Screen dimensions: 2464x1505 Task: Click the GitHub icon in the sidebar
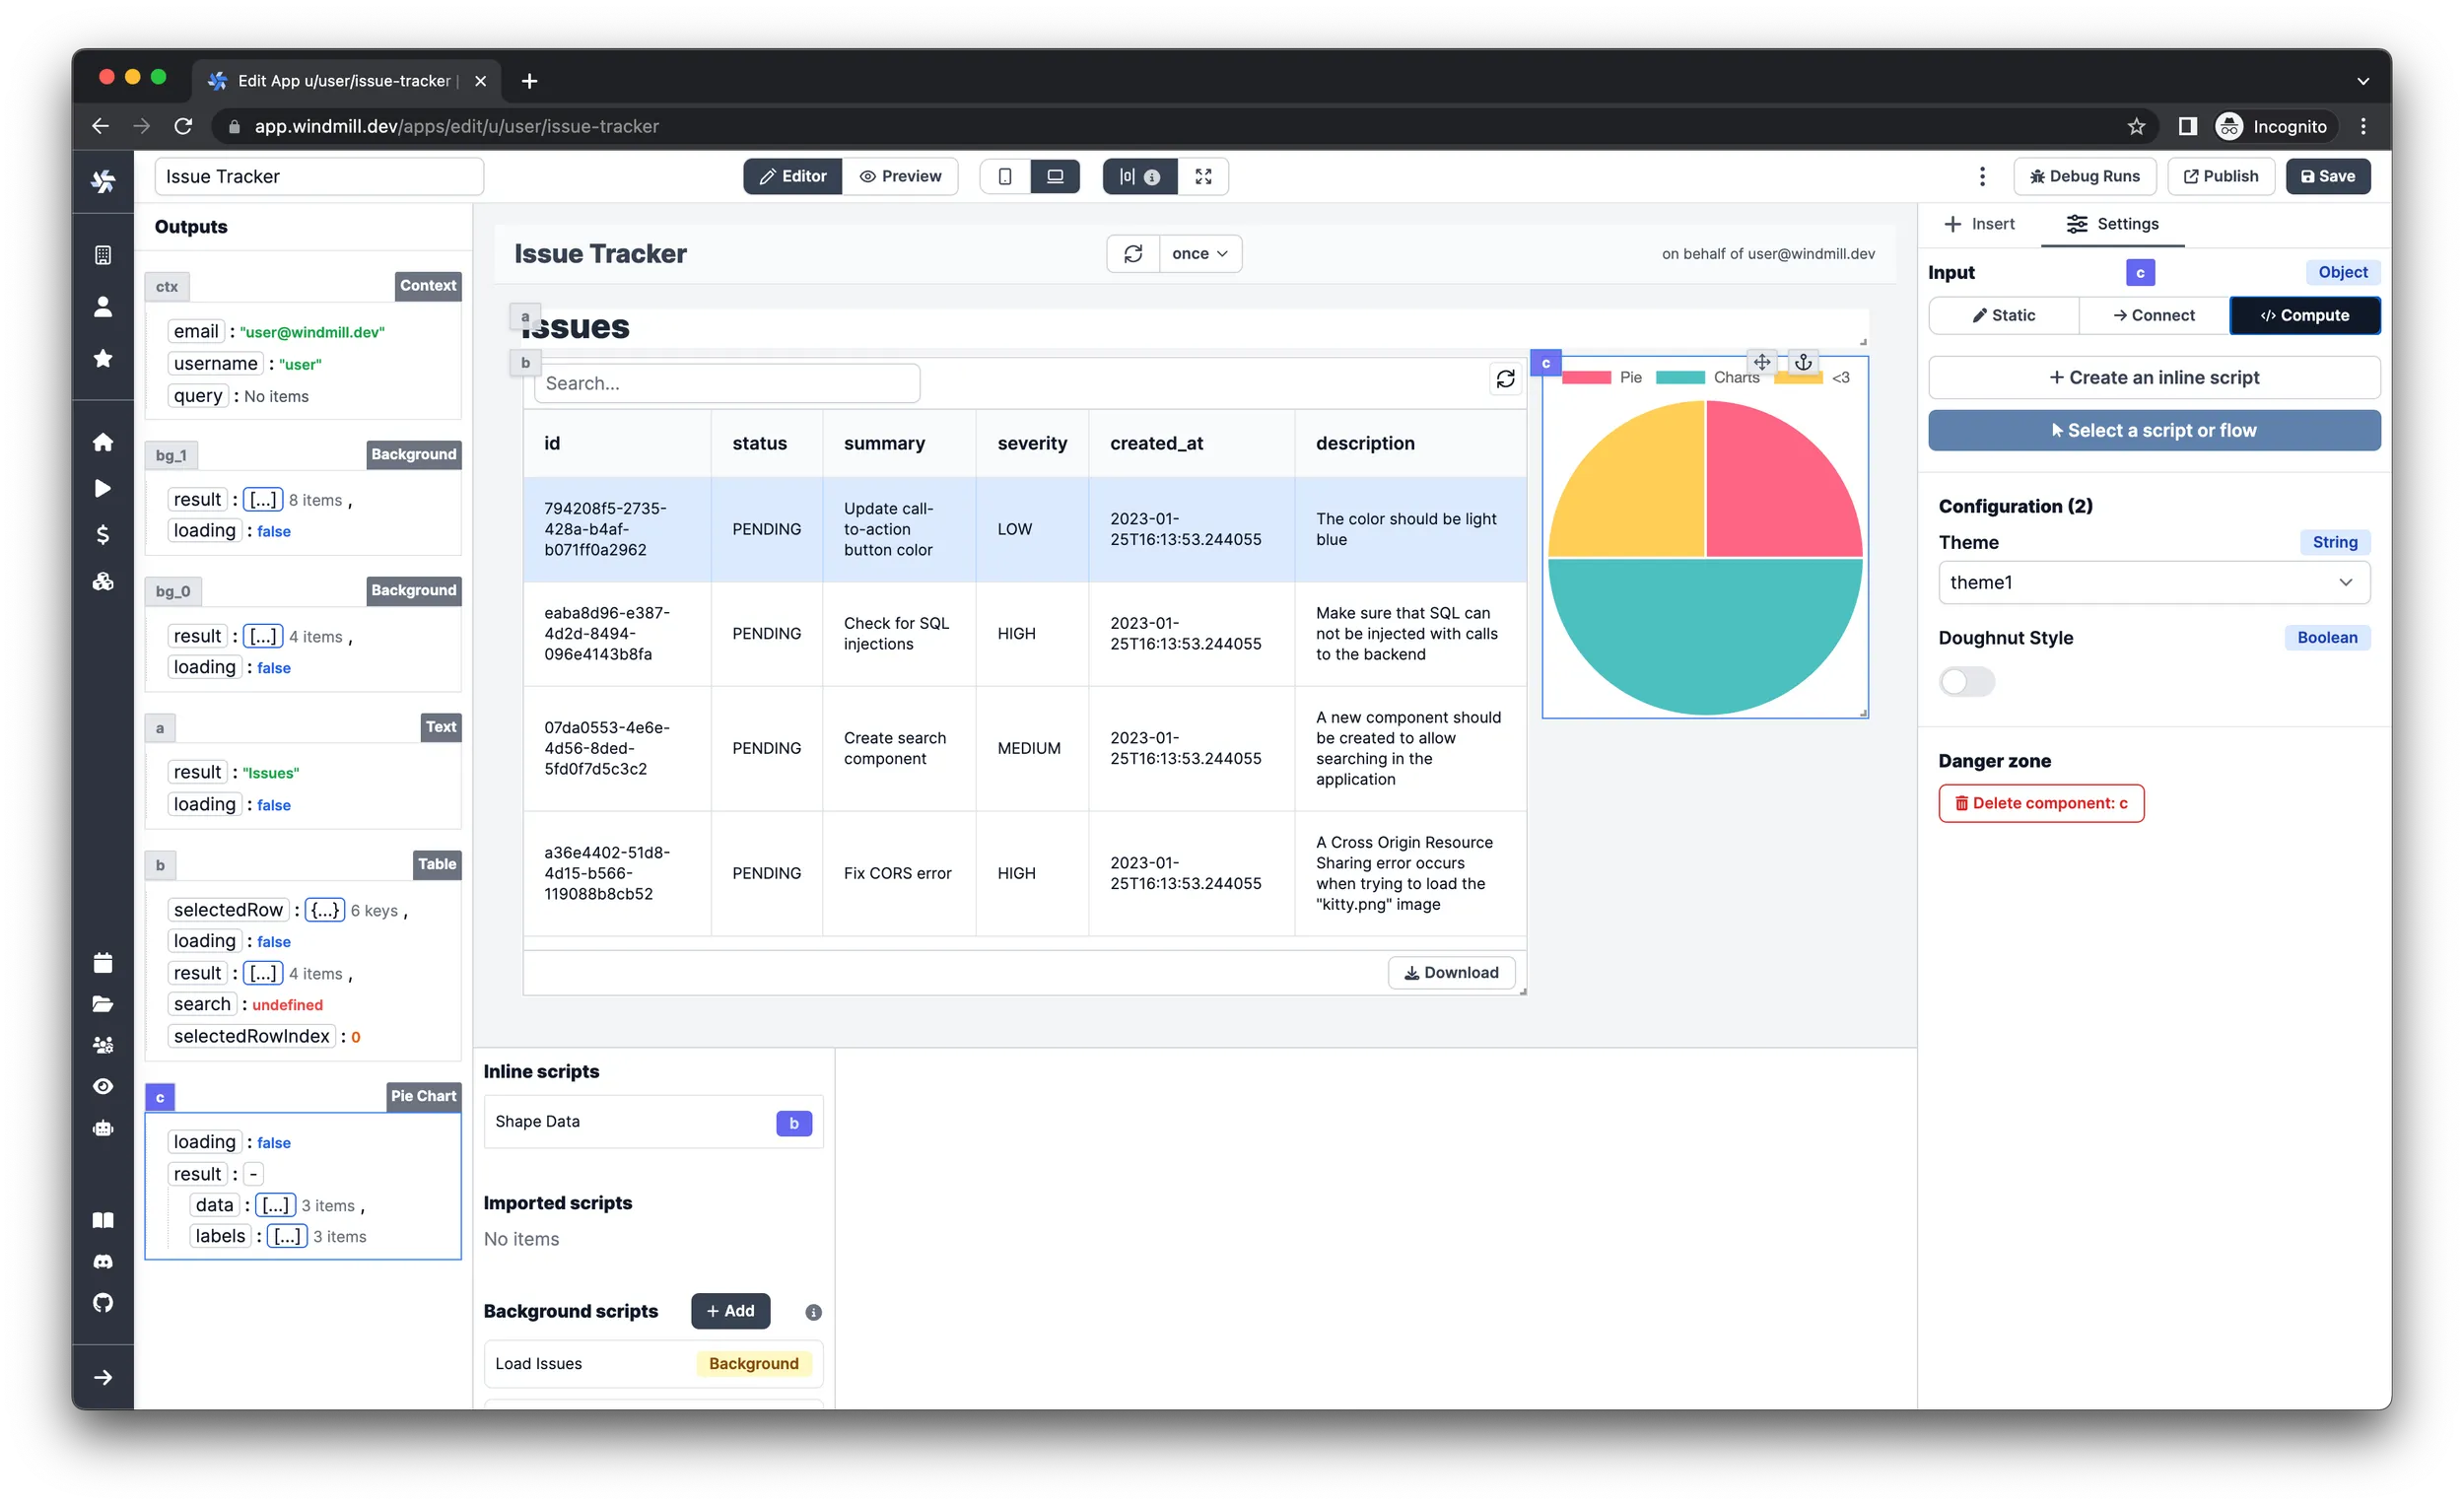103,1302
